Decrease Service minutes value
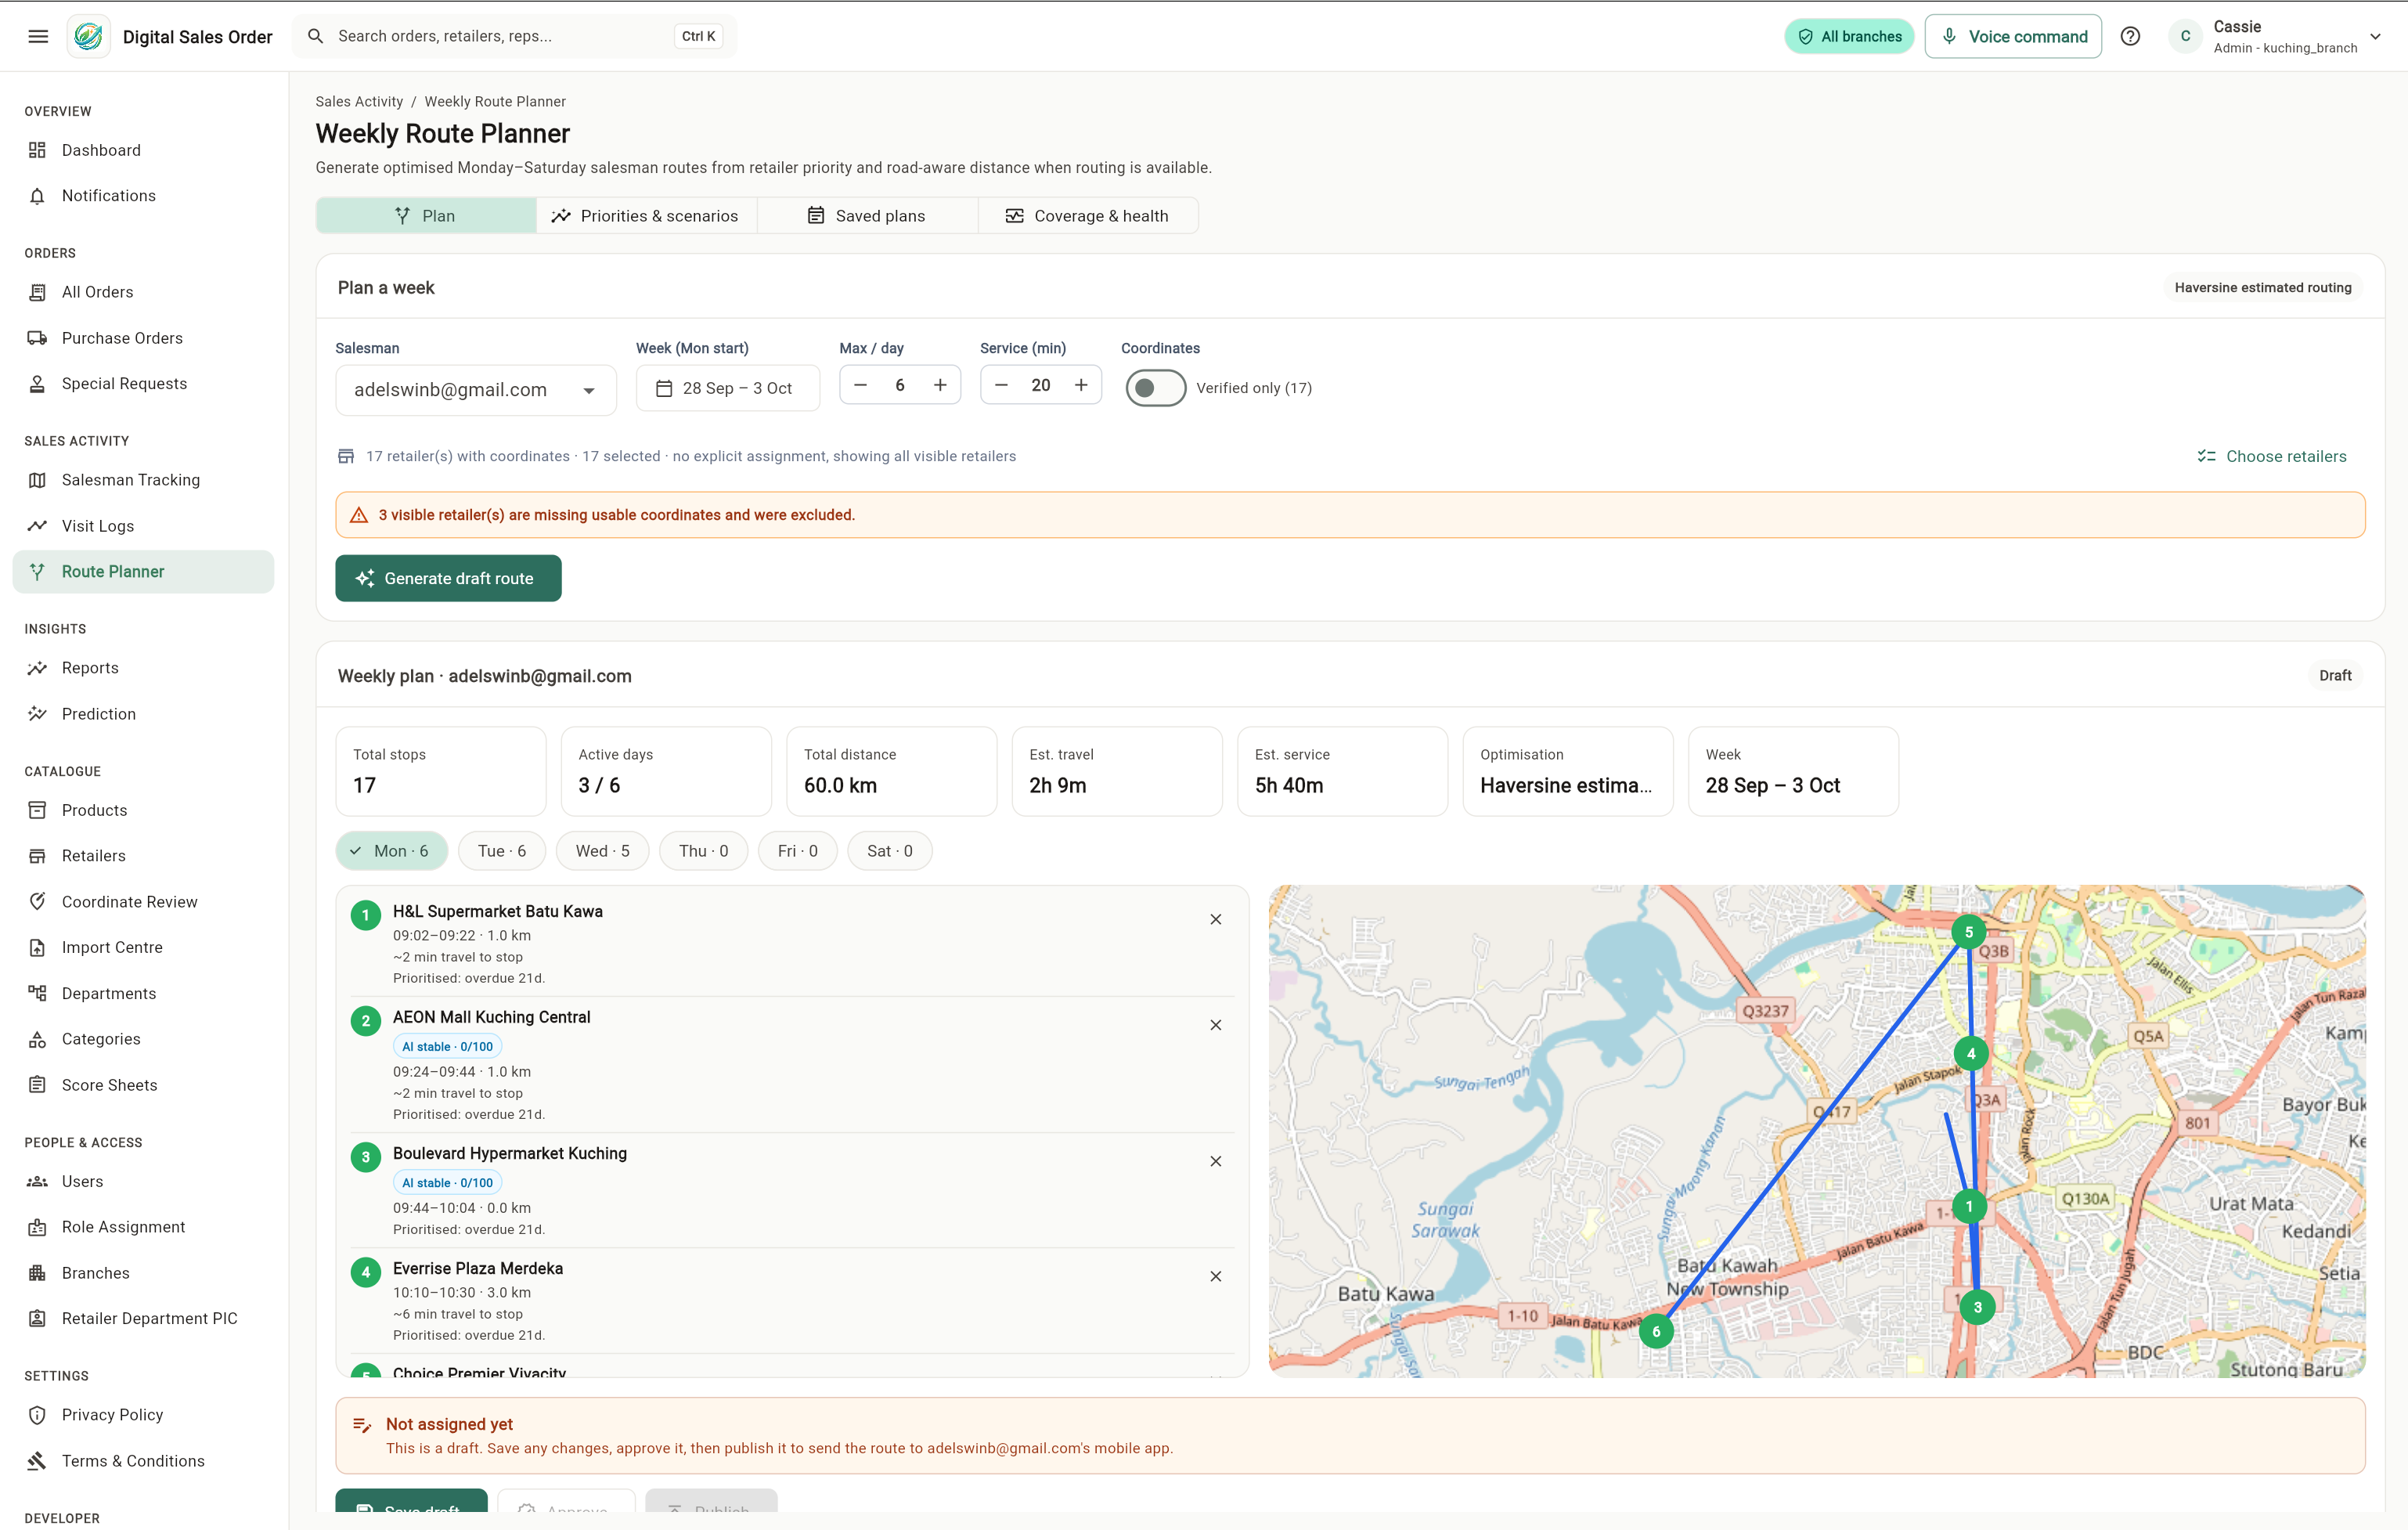The width and height of the screenshot is (2408, 1530). coord(1001,385)
